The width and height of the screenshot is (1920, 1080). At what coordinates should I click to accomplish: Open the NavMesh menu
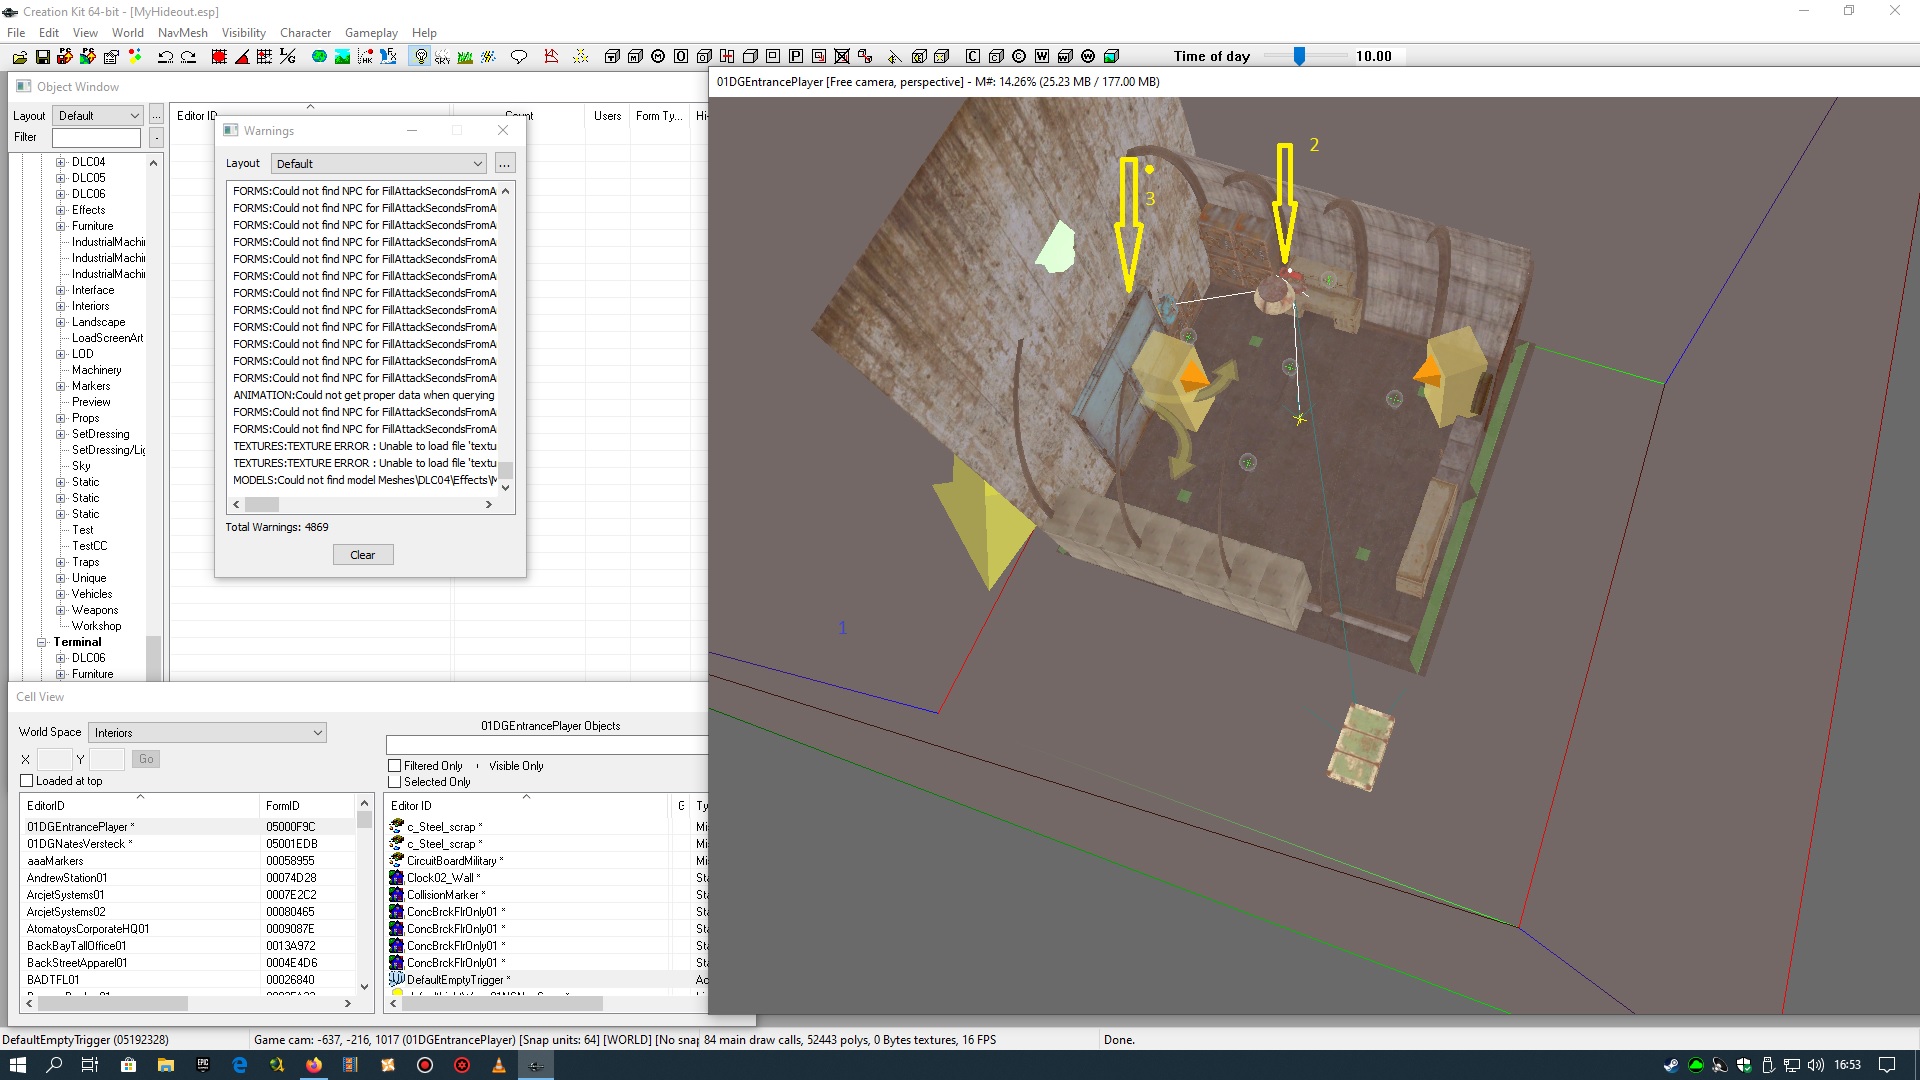click(x=182, y=33)
